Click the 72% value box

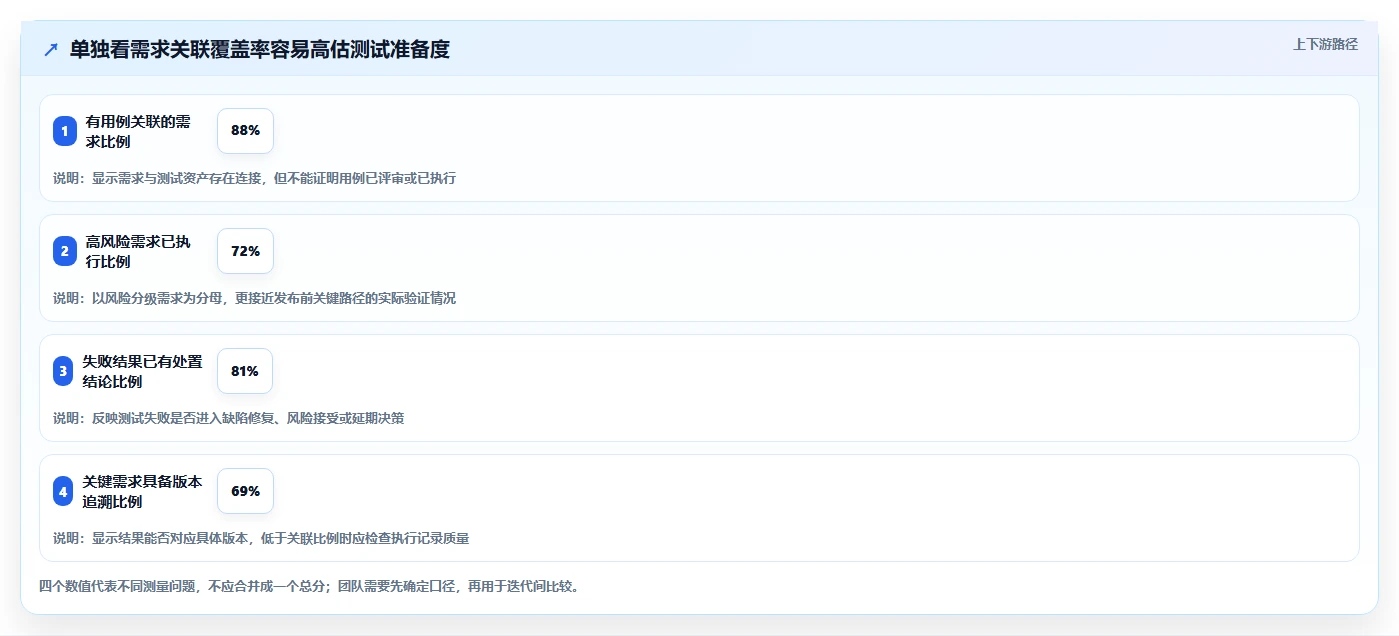245,251
